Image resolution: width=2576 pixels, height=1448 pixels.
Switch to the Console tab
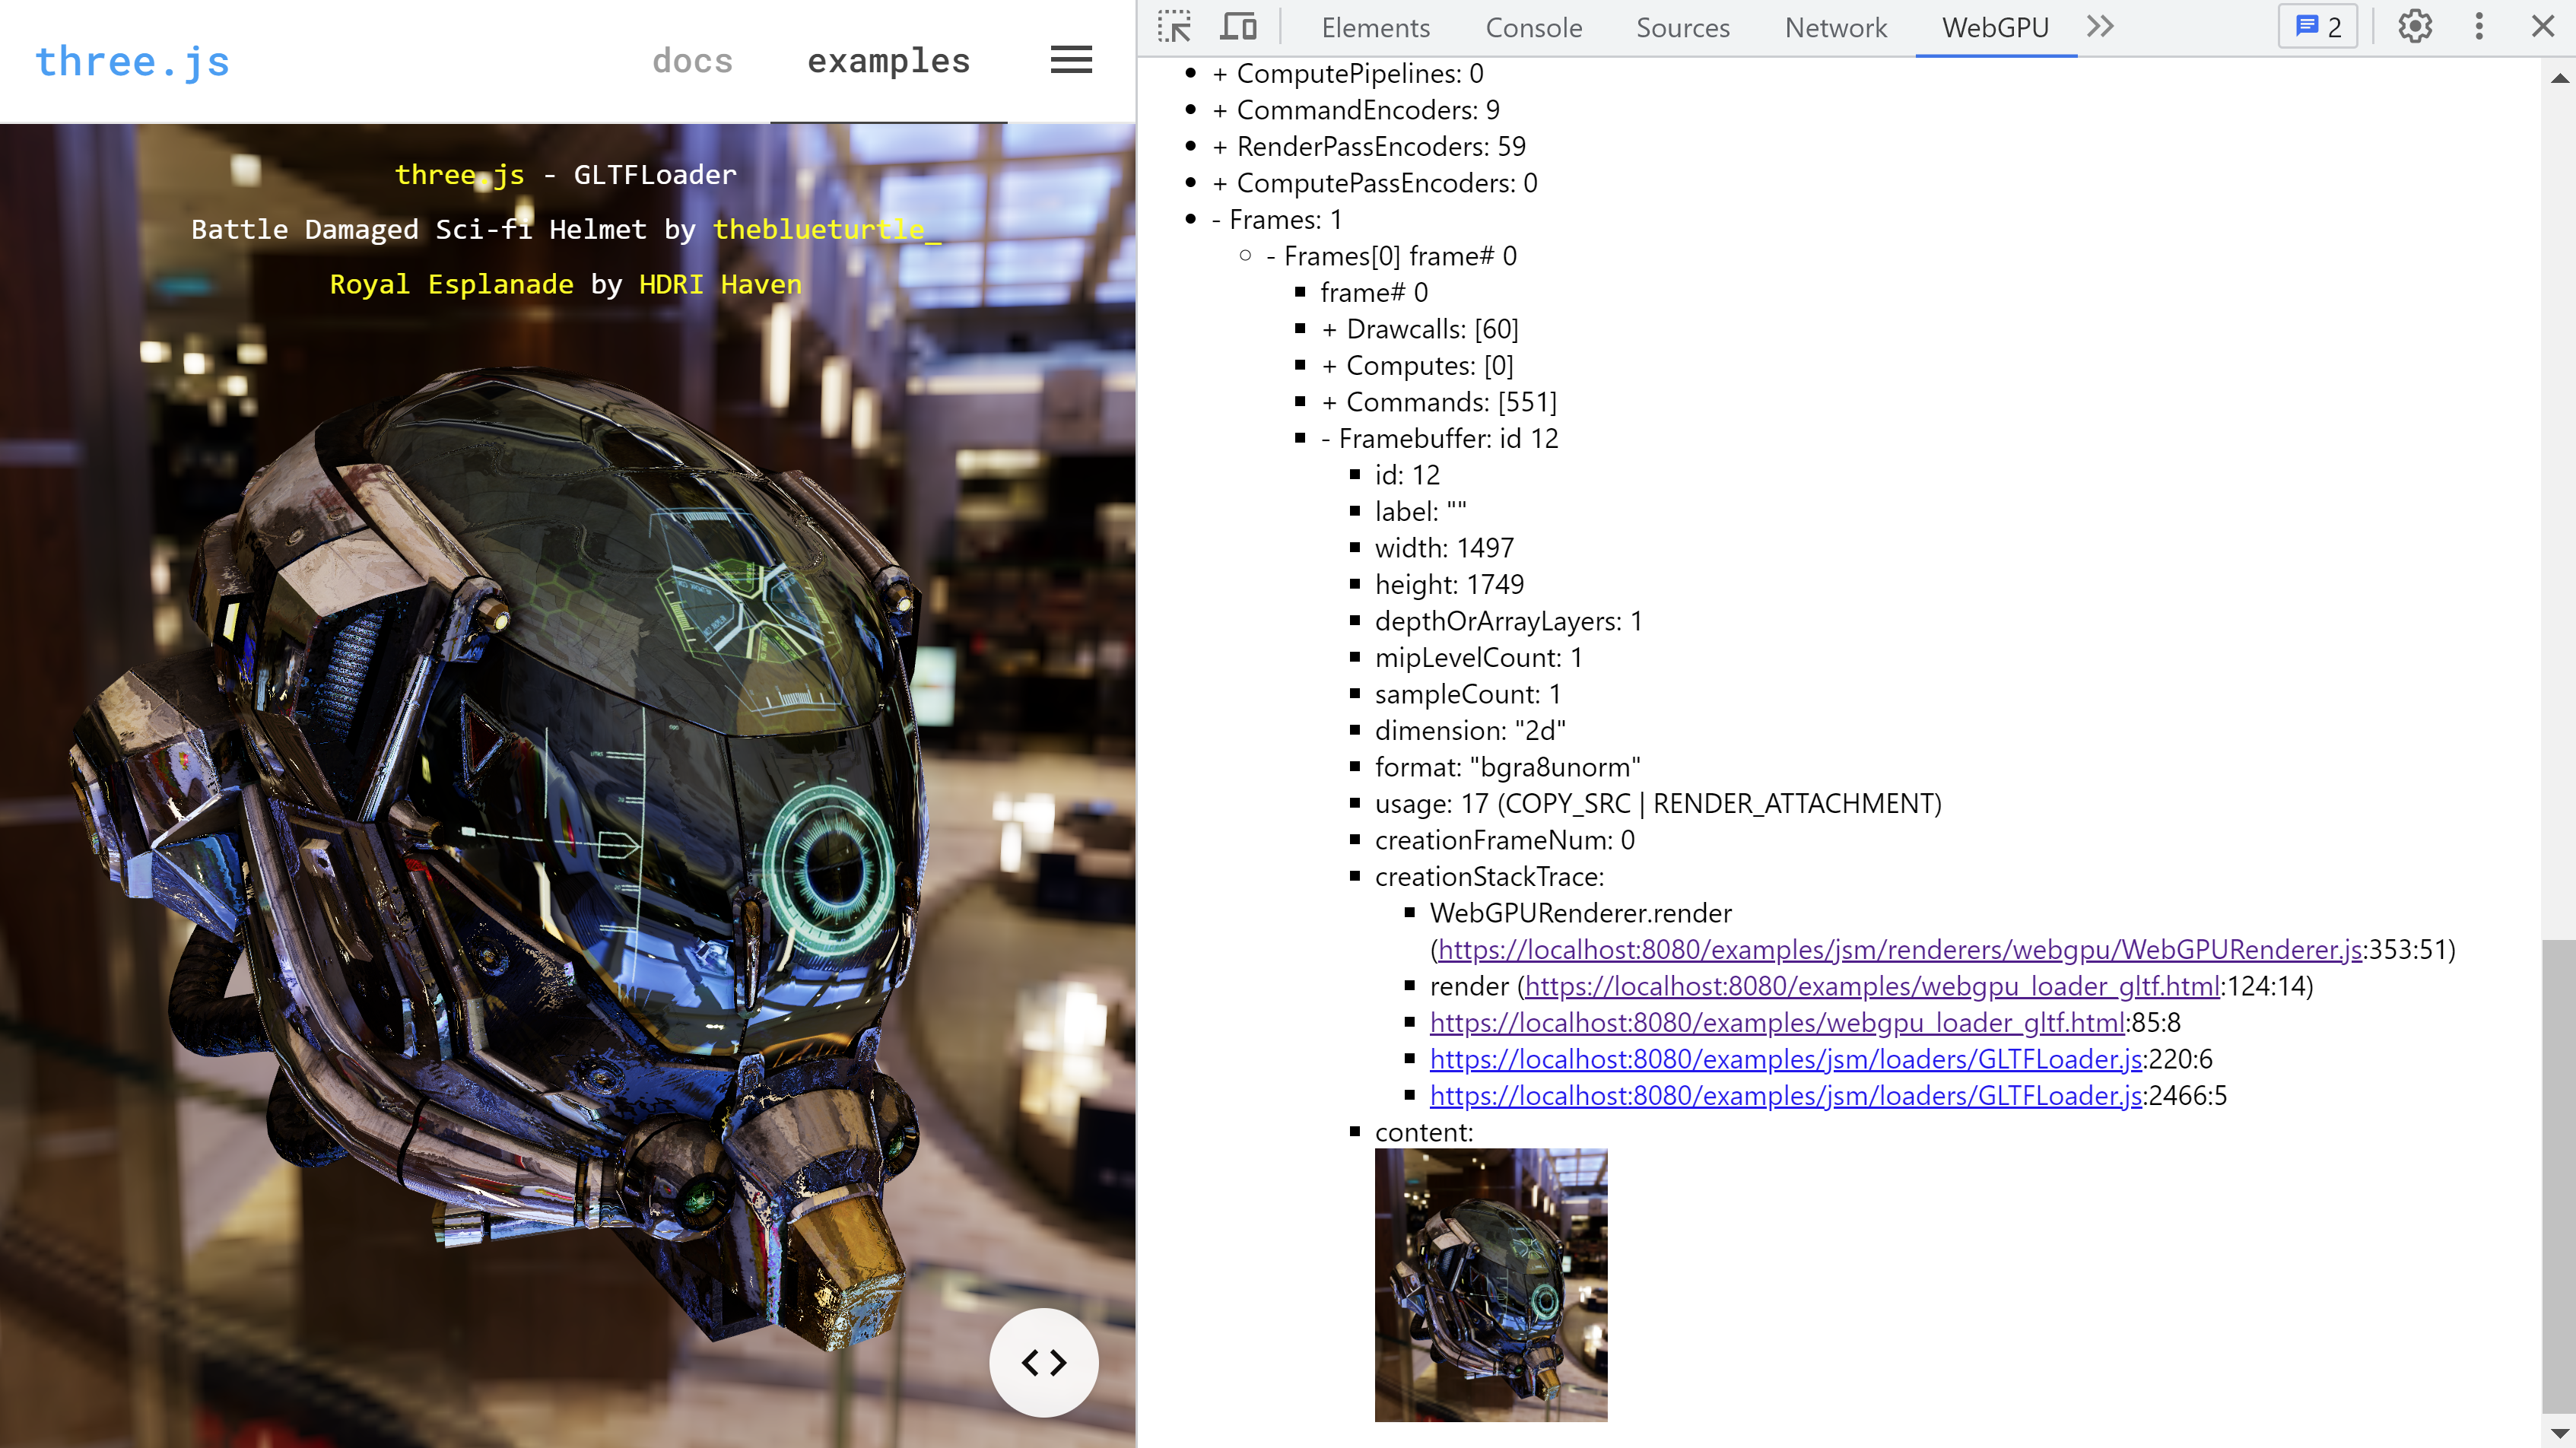coord(1533,27)
